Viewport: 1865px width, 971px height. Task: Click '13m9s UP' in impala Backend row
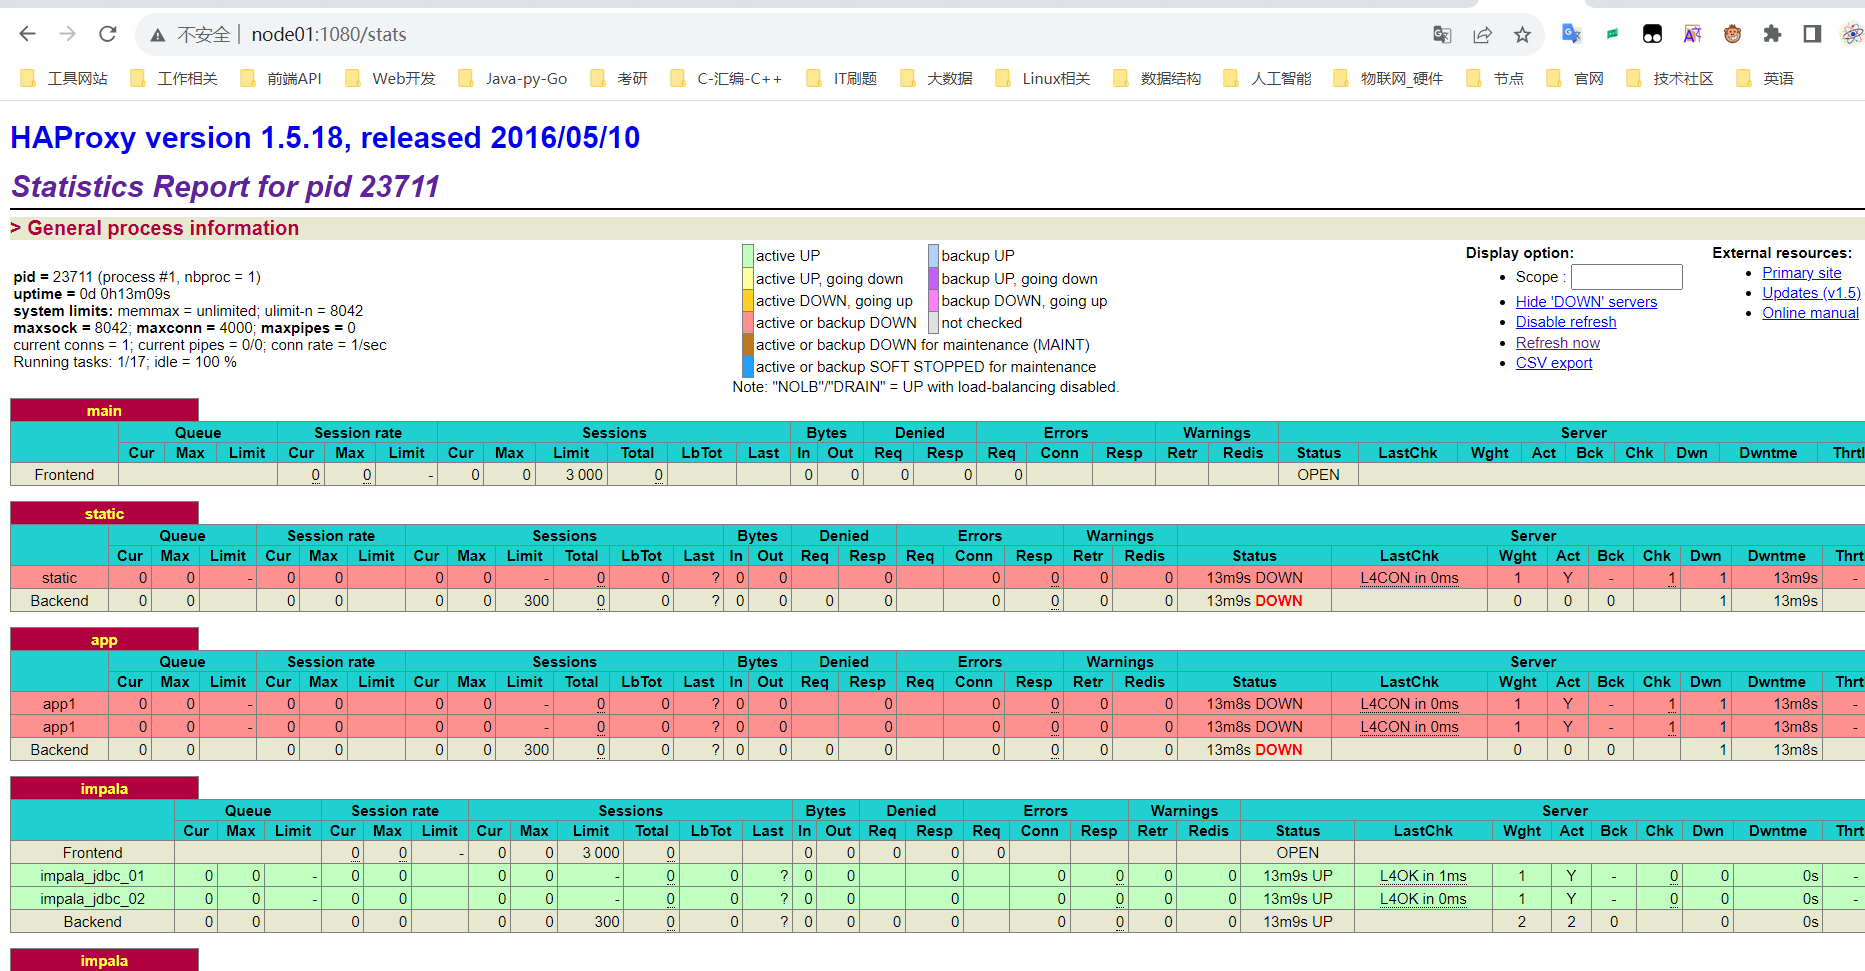(1297, 922)
